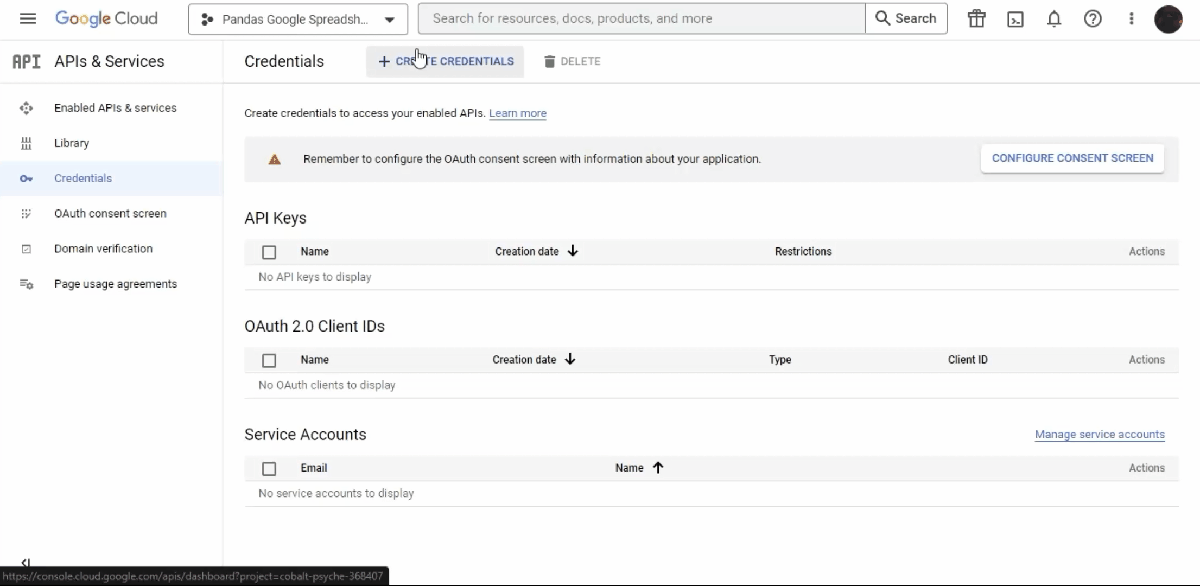Open the Learn more link
The image size is (1200, 586).
(517, 113)
